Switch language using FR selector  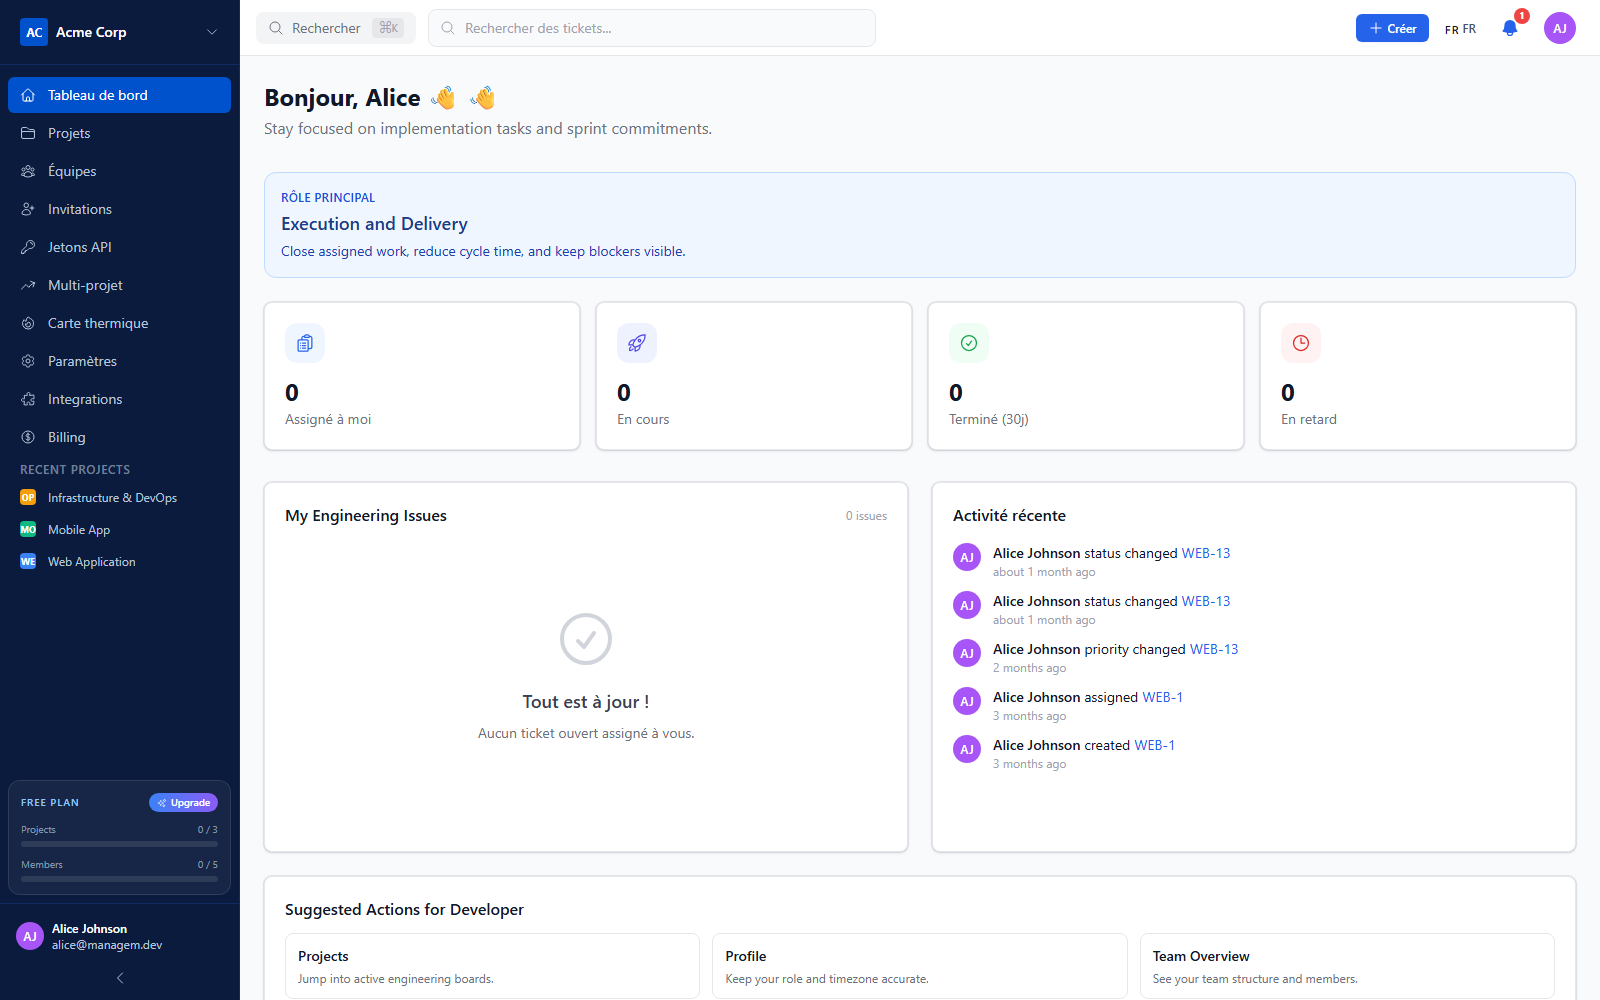coord(1460,29)
